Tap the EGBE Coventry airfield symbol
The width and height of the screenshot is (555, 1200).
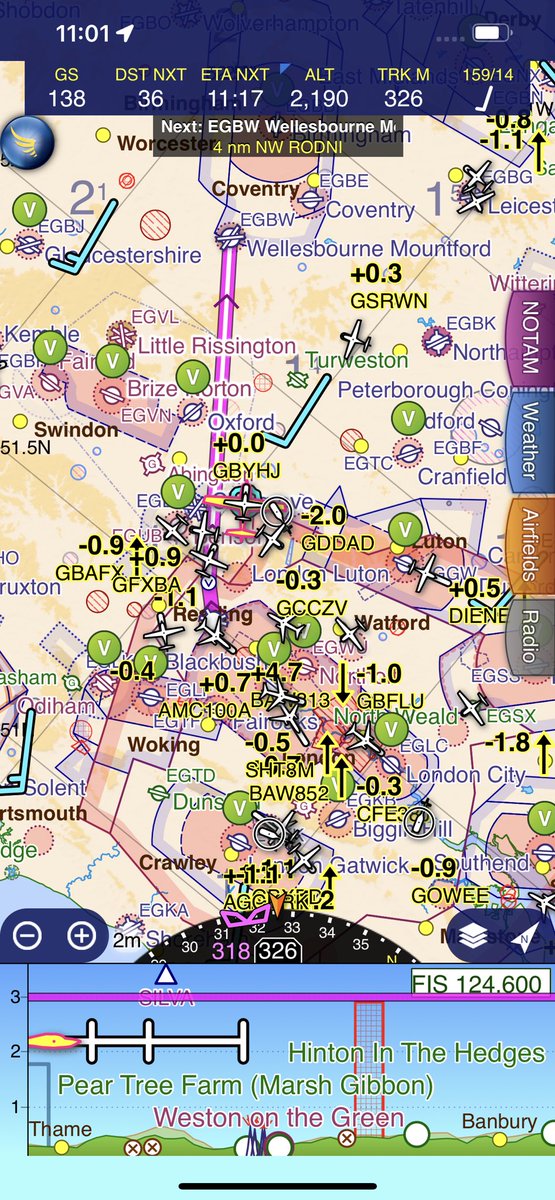[x=311, y=199]
